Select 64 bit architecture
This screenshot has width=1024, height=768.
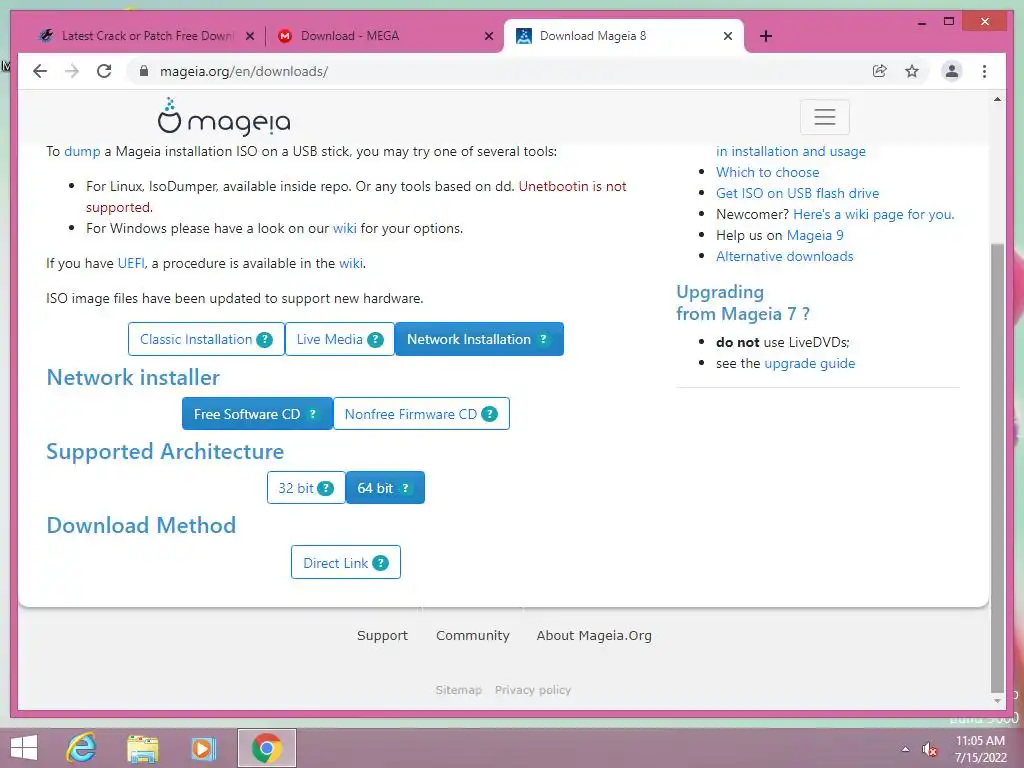click(x=385, y=488)
